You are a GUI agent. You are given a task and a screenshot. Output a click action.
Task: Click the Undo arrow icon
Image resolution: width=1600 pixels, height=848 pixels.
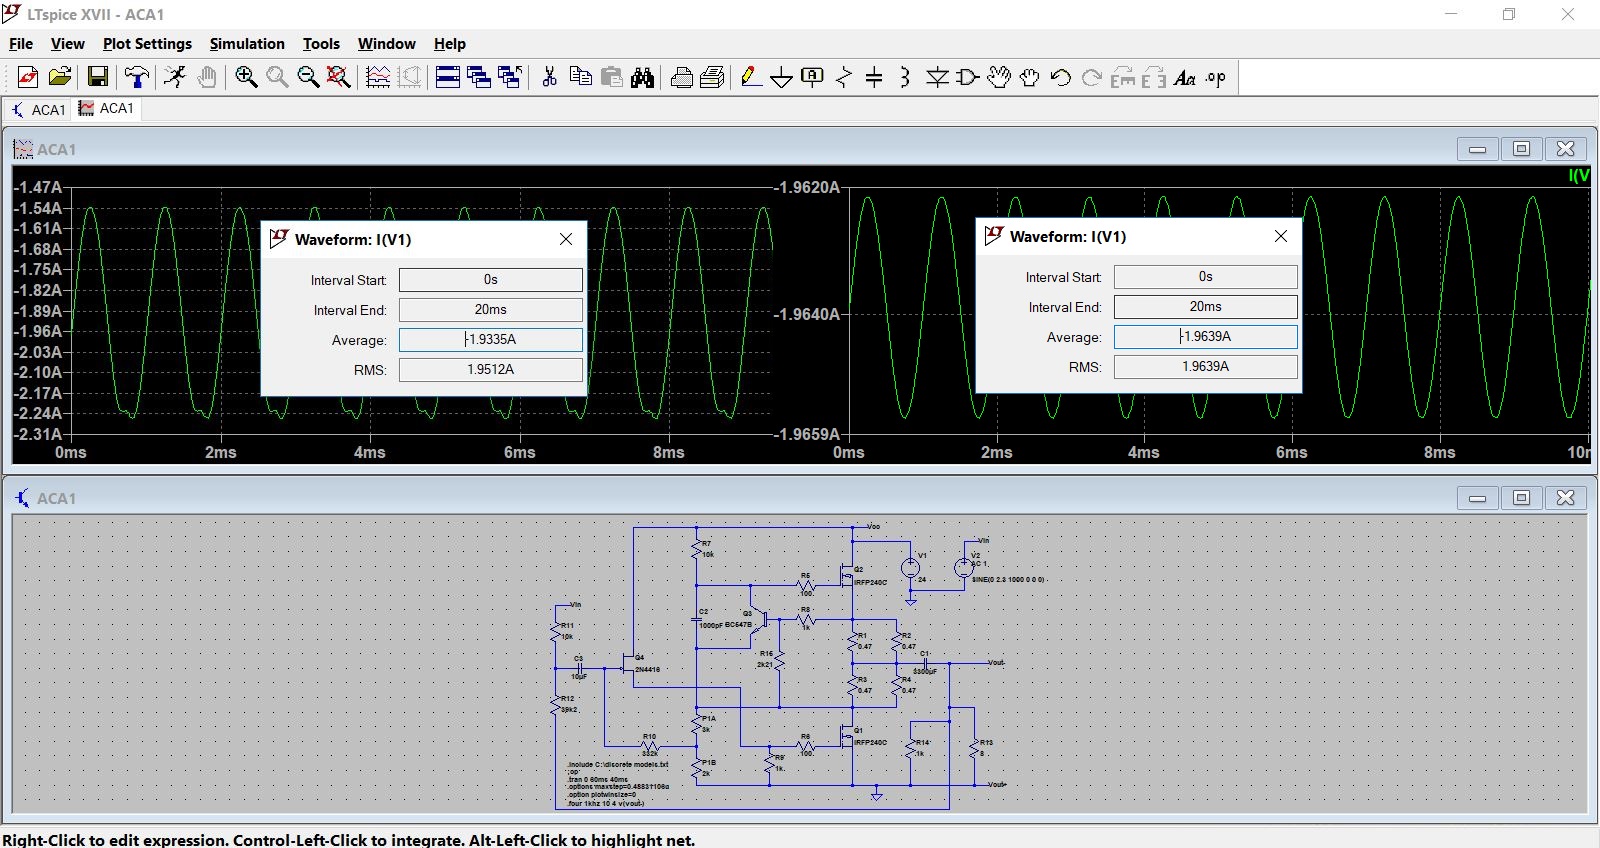[1061, 77]
